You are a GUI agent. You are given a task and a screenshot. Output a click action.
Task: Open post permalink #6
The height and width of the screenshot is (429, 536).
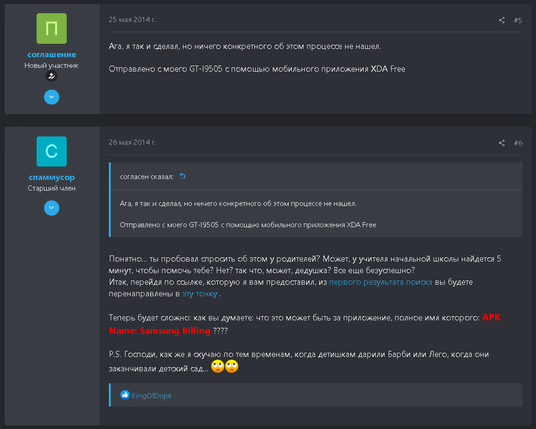click(x=518, y=143)
